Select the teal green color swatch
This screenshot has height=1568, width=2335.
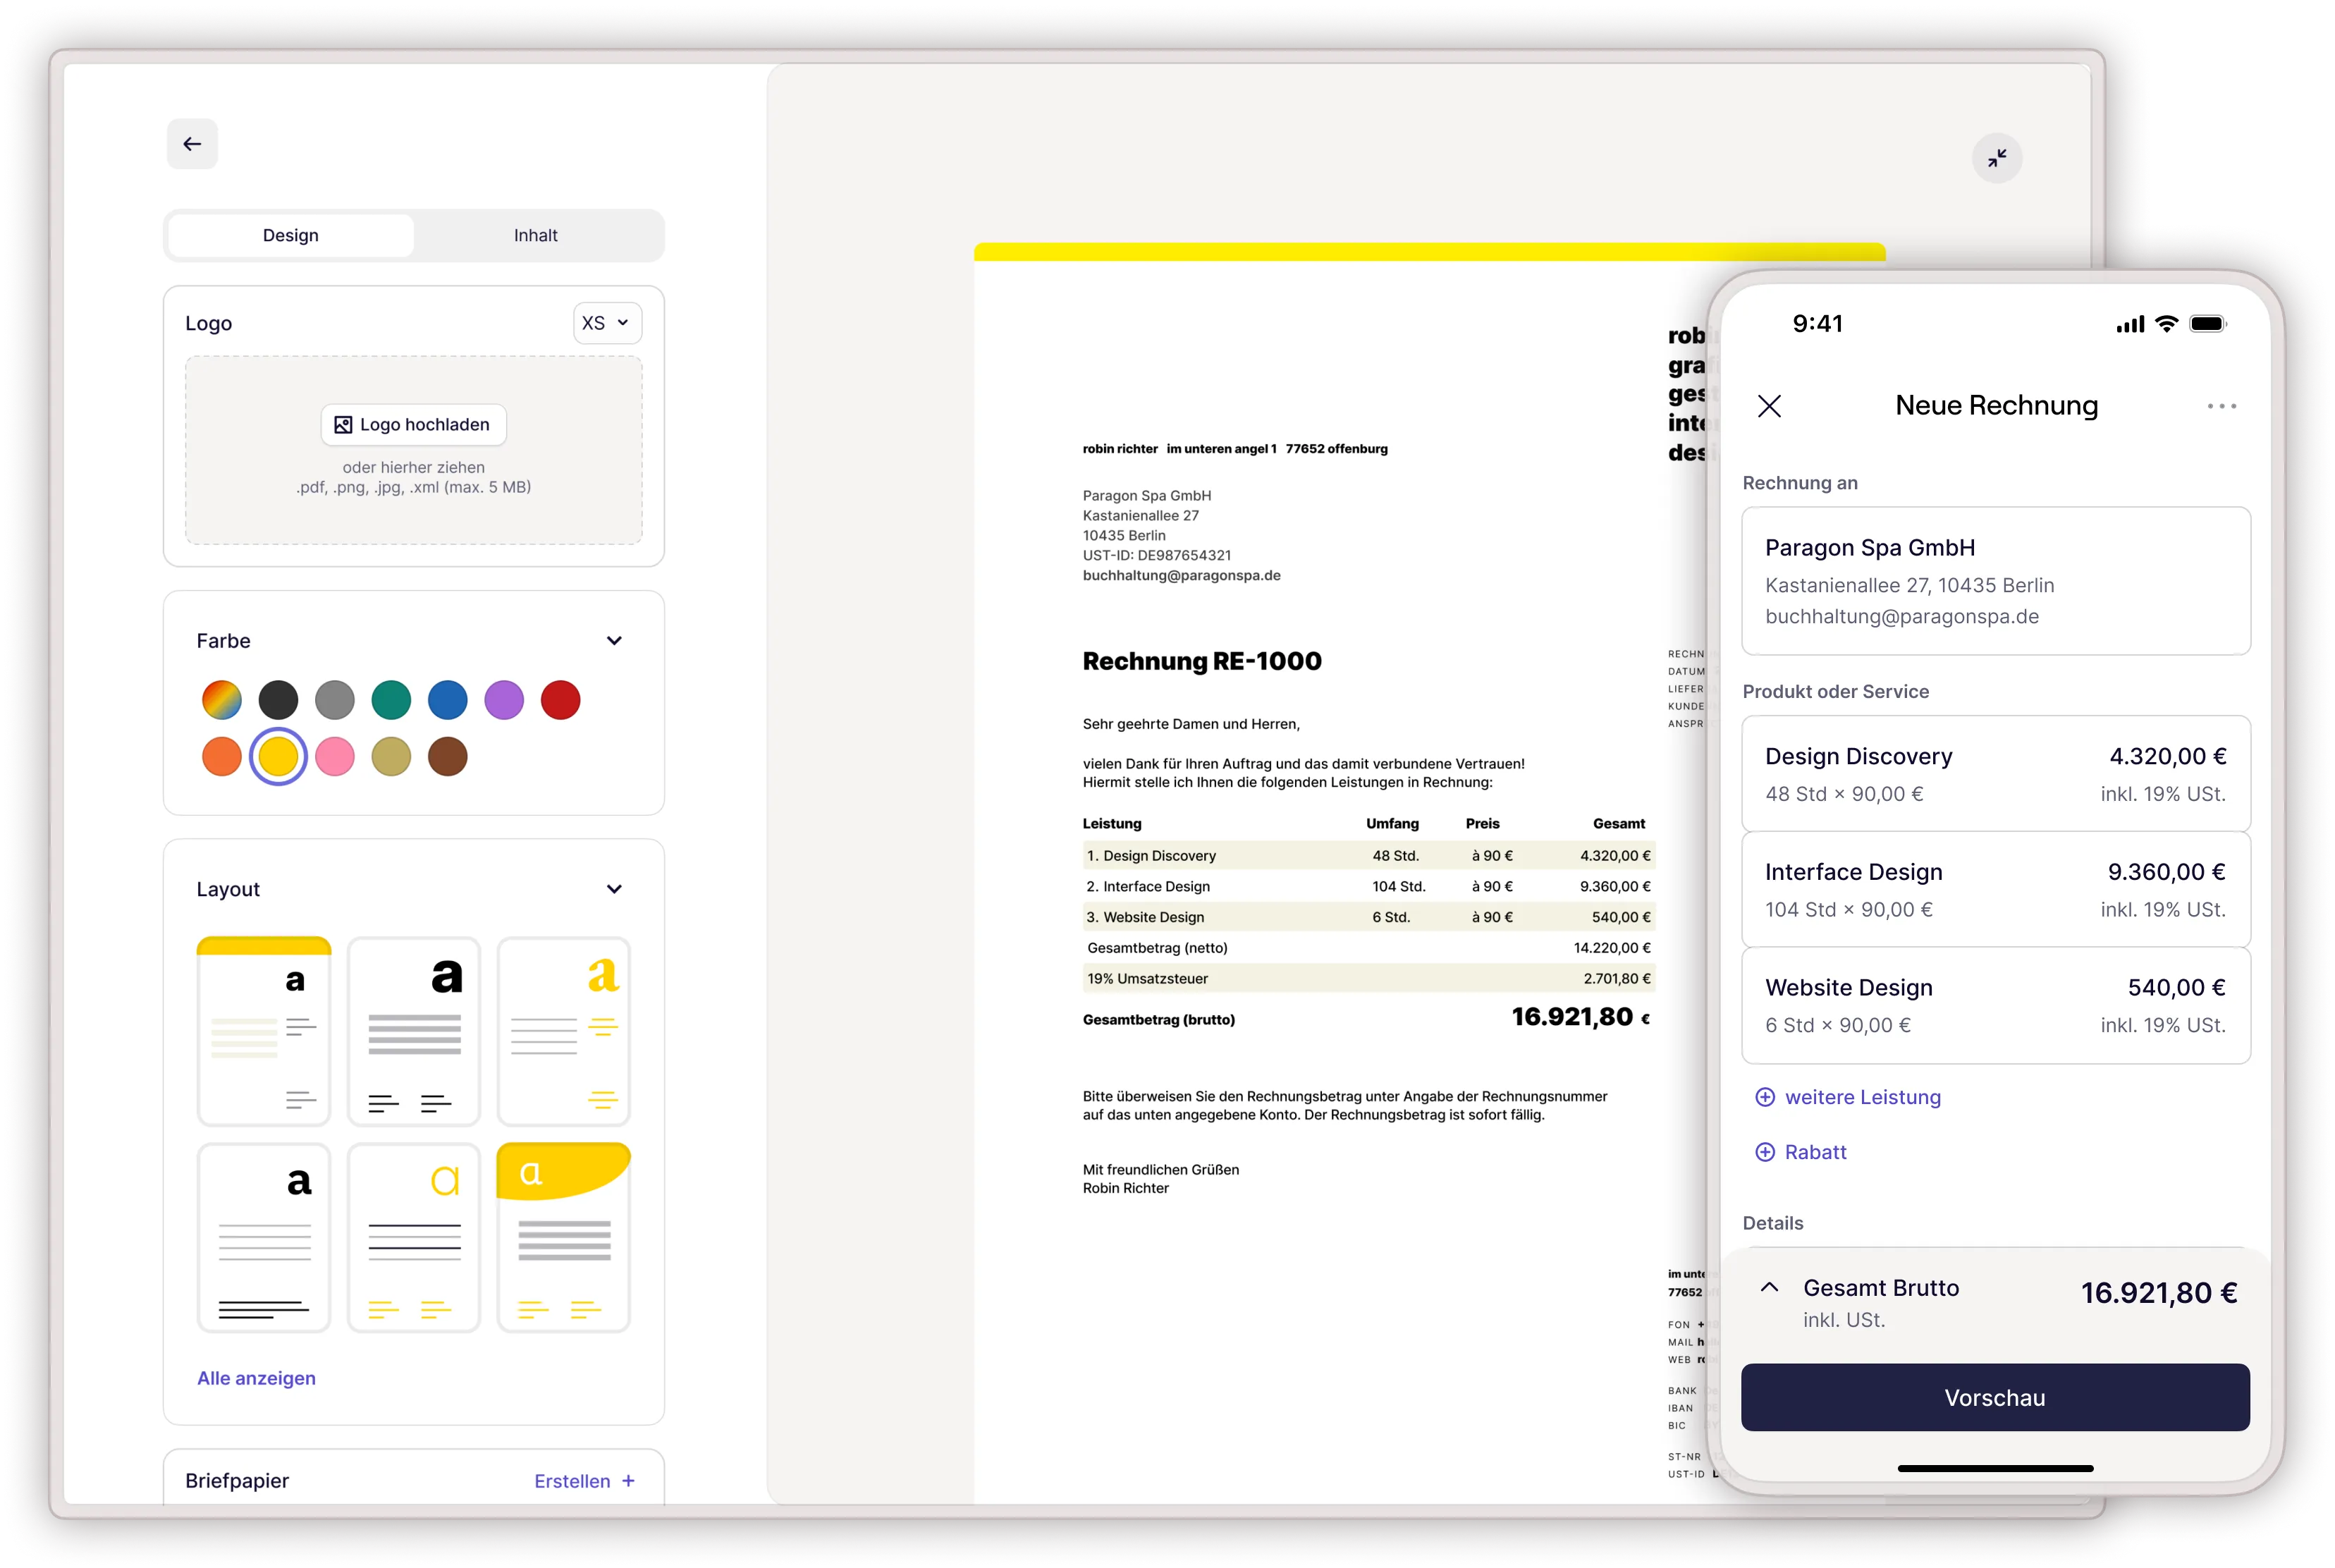[391, 700]
